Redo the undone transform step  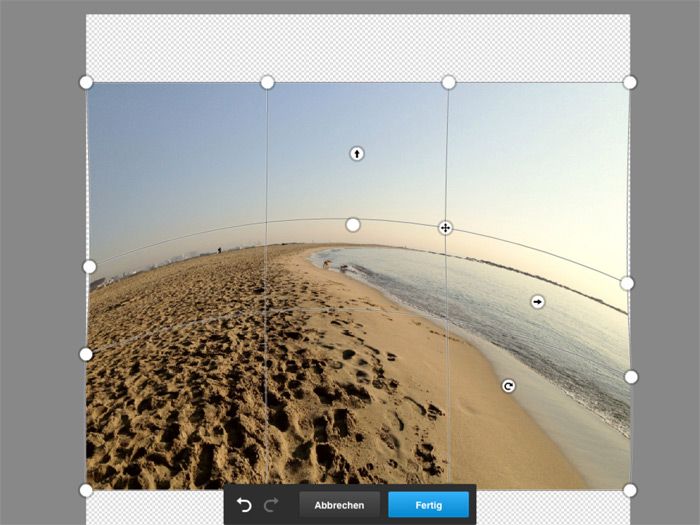[270, 505]
